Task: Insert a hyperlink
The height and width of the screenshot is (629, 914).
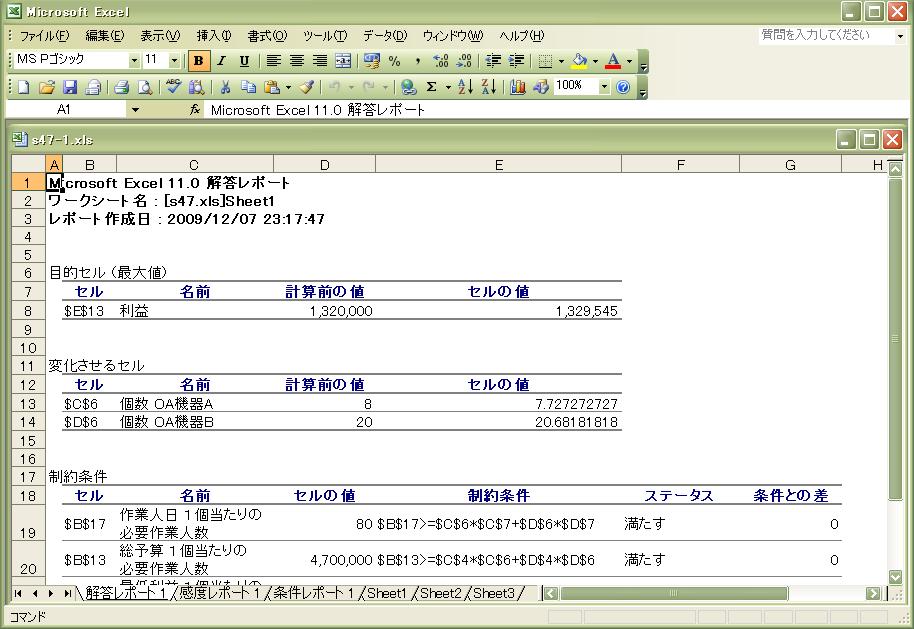Action: click(x=409, y=87)
